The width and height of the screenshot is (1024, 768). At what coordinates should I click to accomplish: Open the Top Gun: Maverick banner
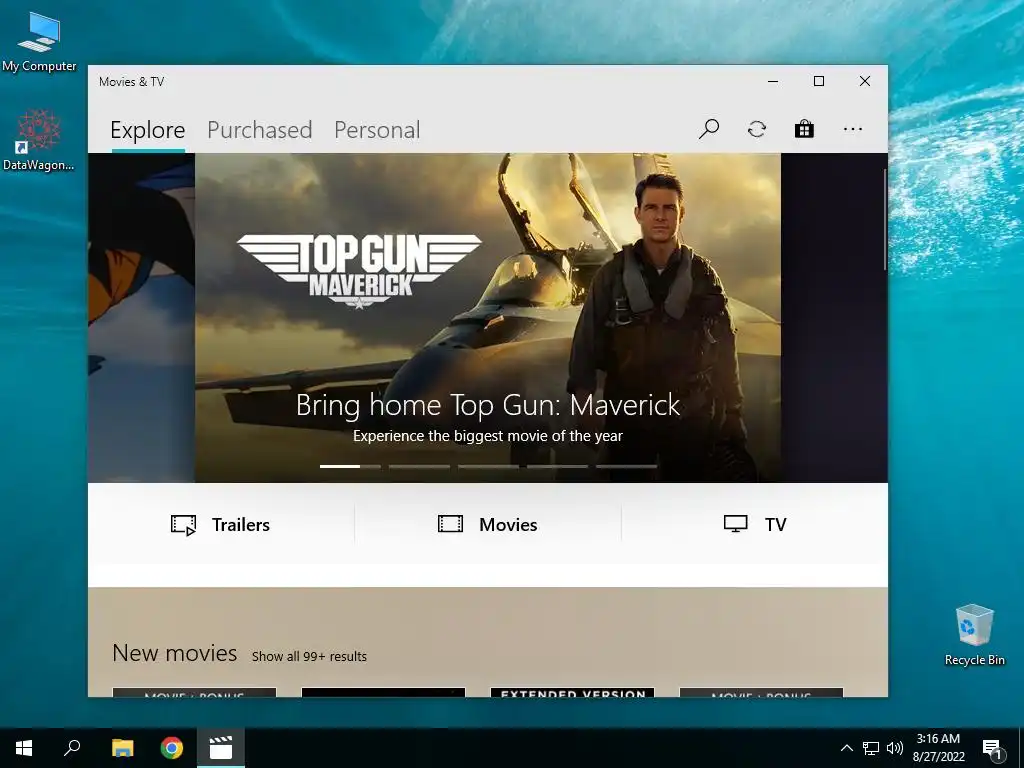pos(488,318)
